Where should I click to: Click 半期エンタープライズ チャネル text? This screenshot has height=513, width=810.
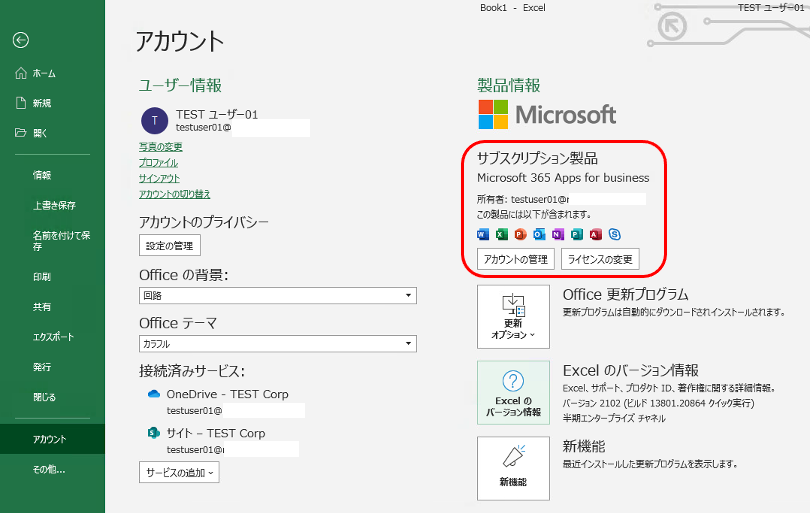pos(614,418)
